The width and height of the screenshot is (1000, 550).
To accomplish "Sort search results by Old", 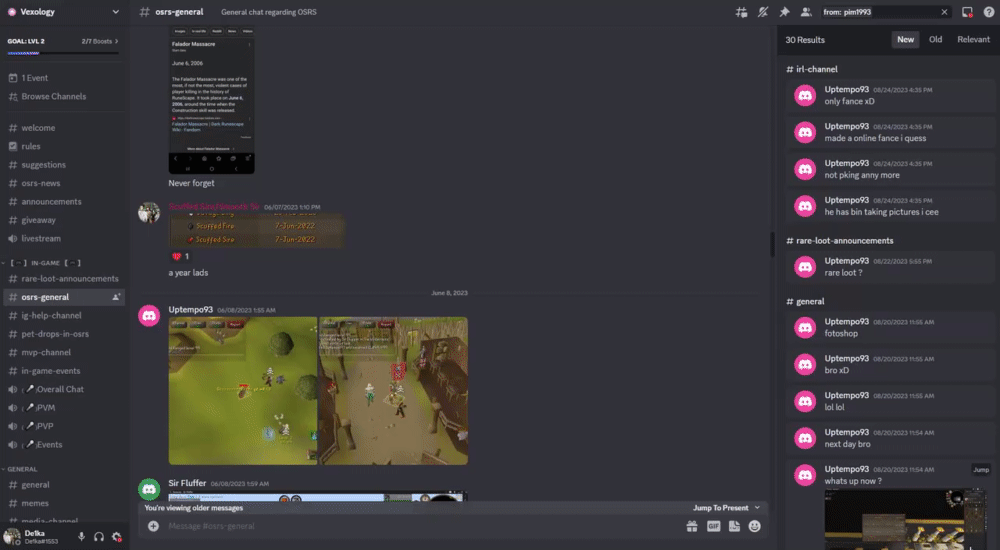I will (936, 40).
